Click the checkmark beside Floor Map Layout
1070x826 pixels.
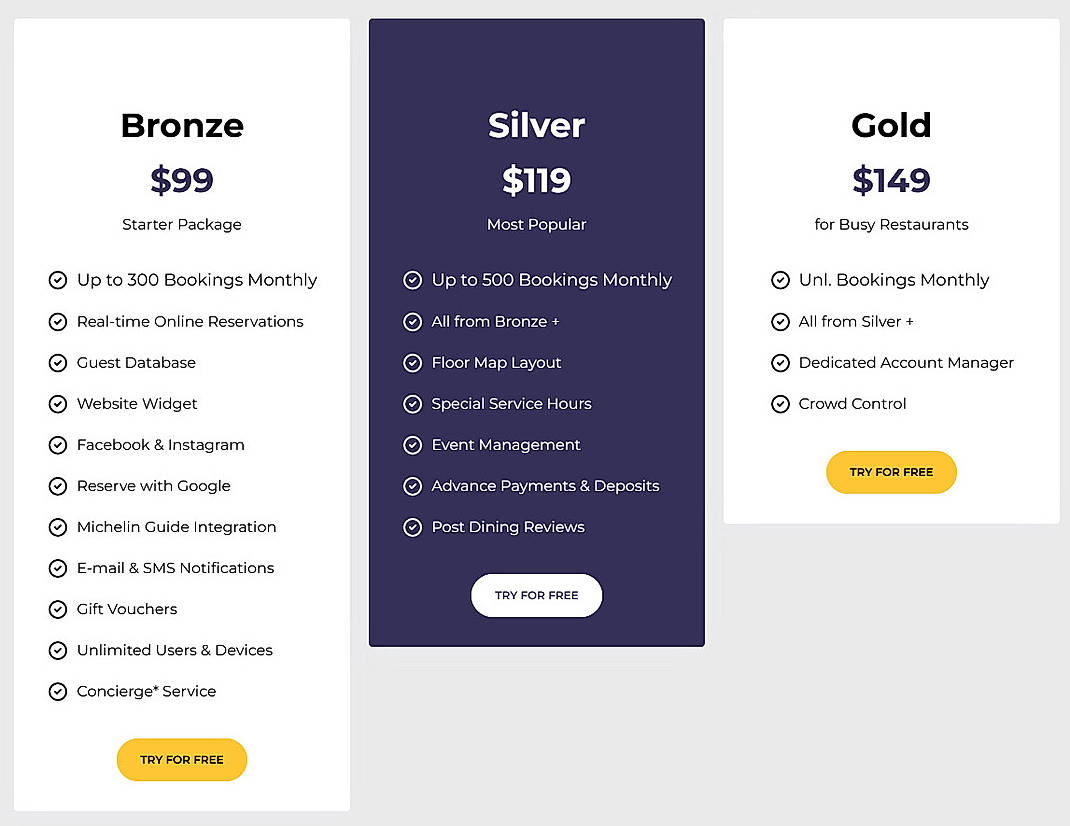[x=413, y=362]
